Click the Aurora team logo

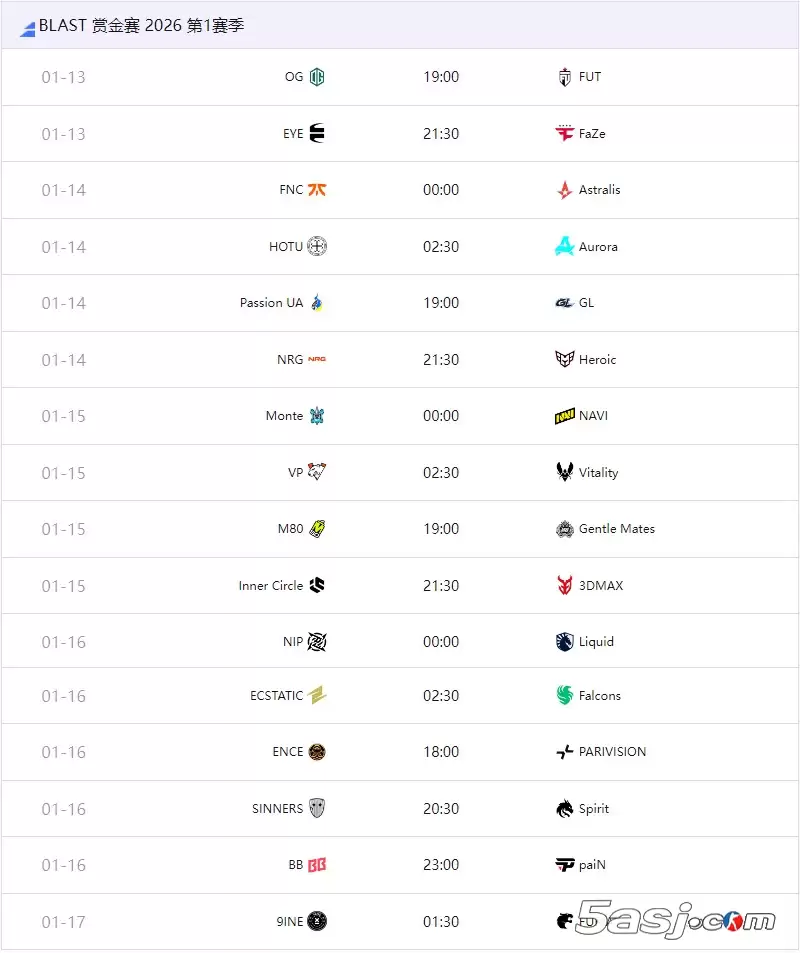[x=565, y=246]
